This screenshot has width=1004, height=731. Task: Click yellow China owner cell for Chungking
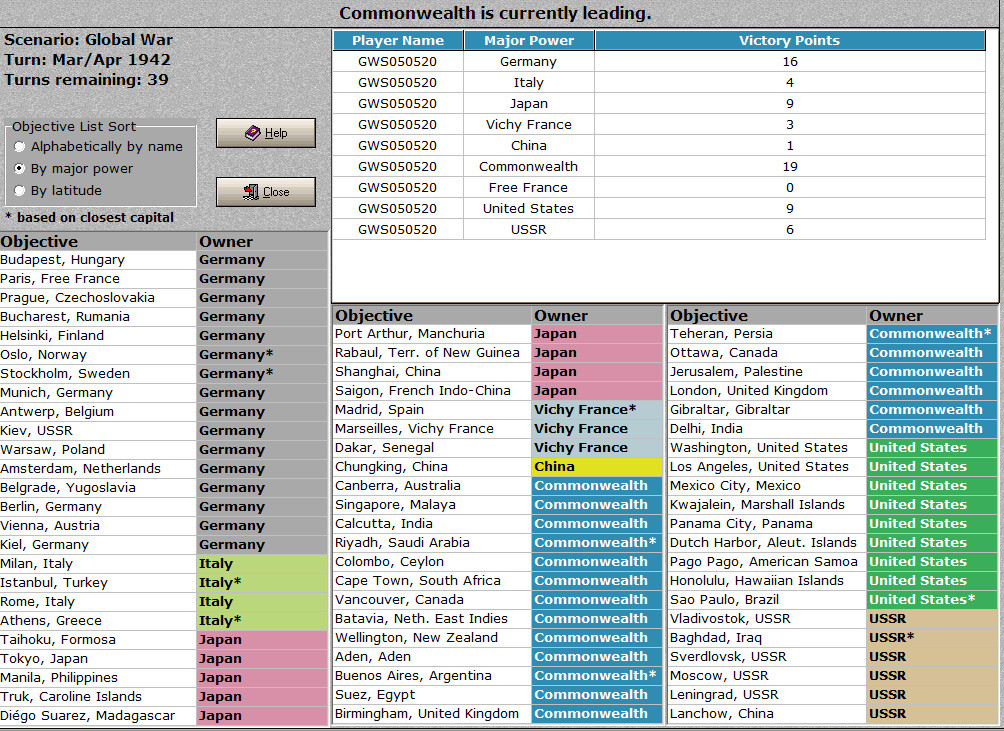[597, 467]
